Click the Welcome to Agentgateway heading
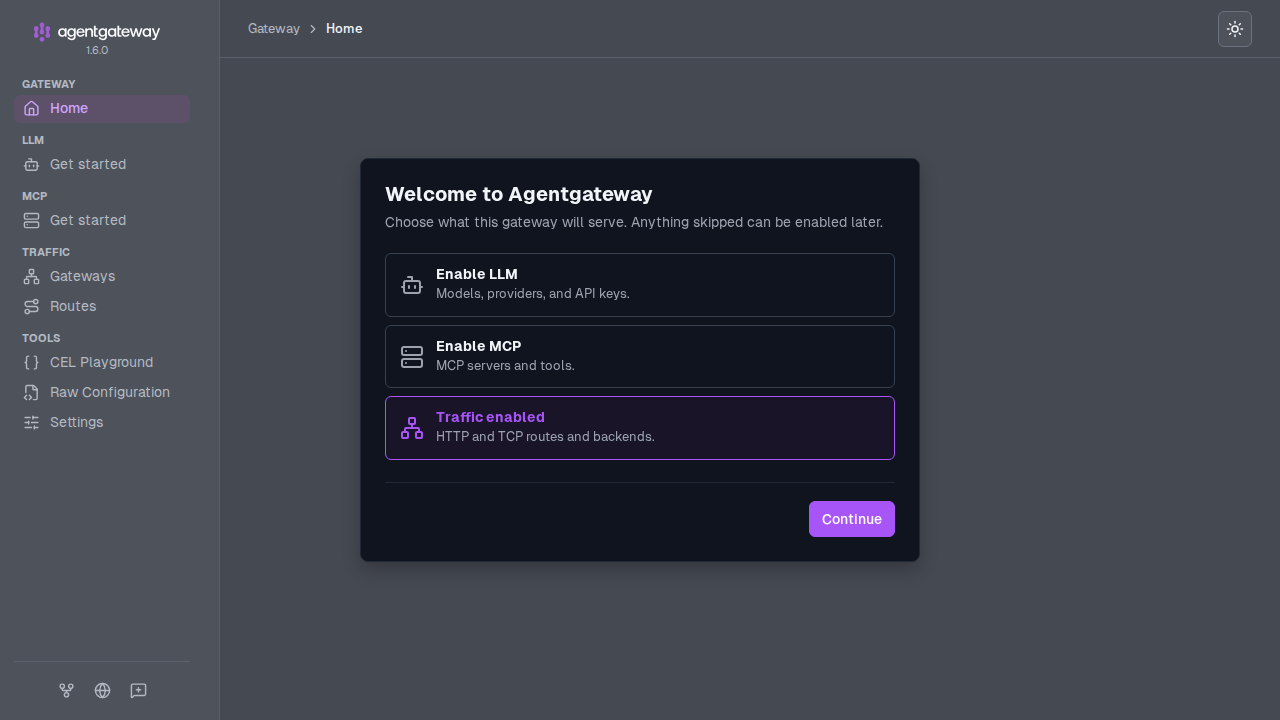This screenshot has height=720, width=1280. [x=519, y=194]
